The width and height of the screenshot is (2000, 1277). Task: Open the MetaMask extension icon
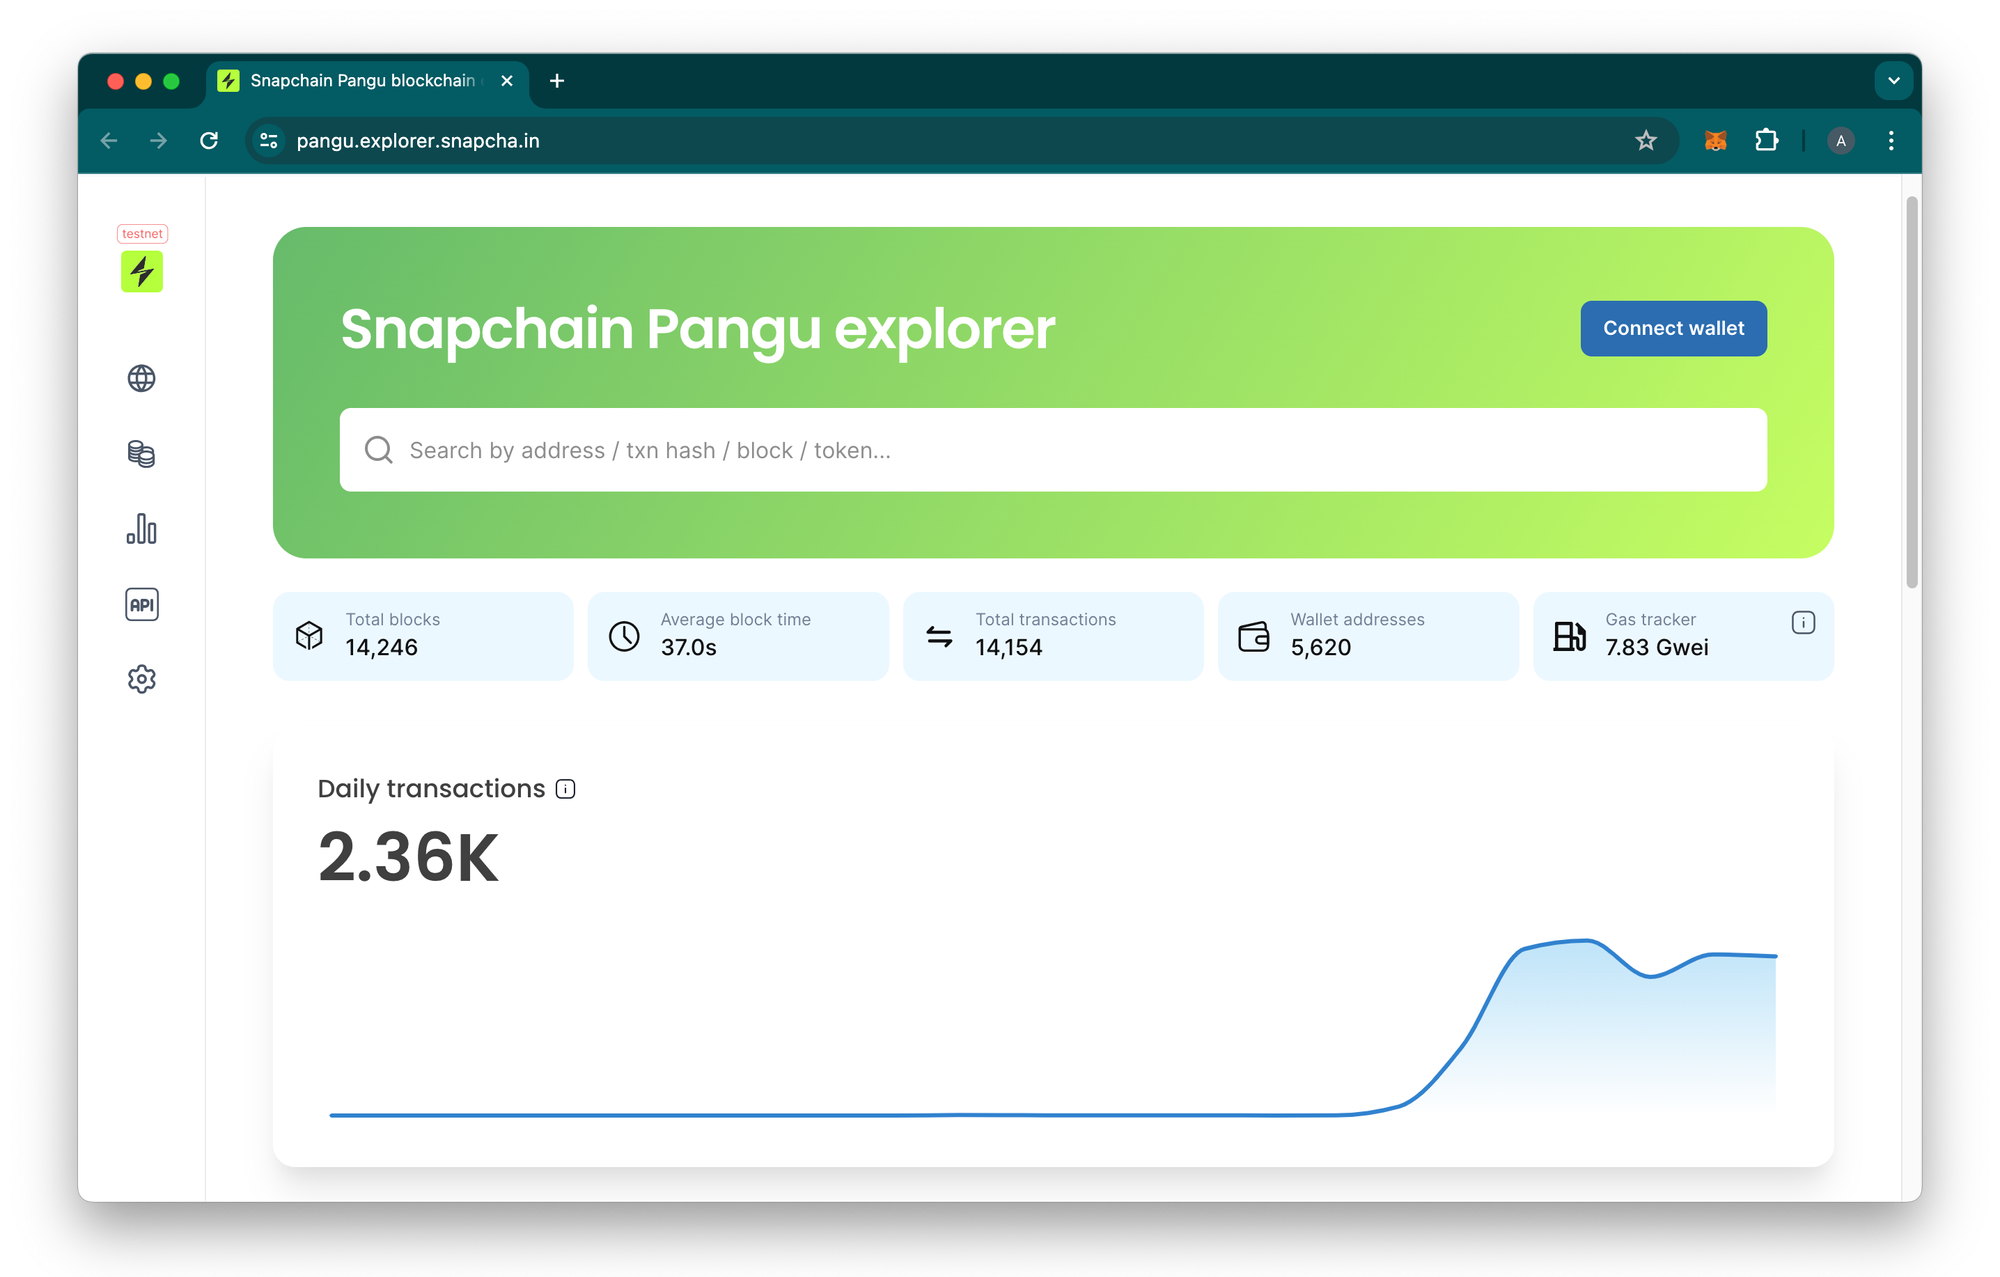click(x=1714, y=140)
